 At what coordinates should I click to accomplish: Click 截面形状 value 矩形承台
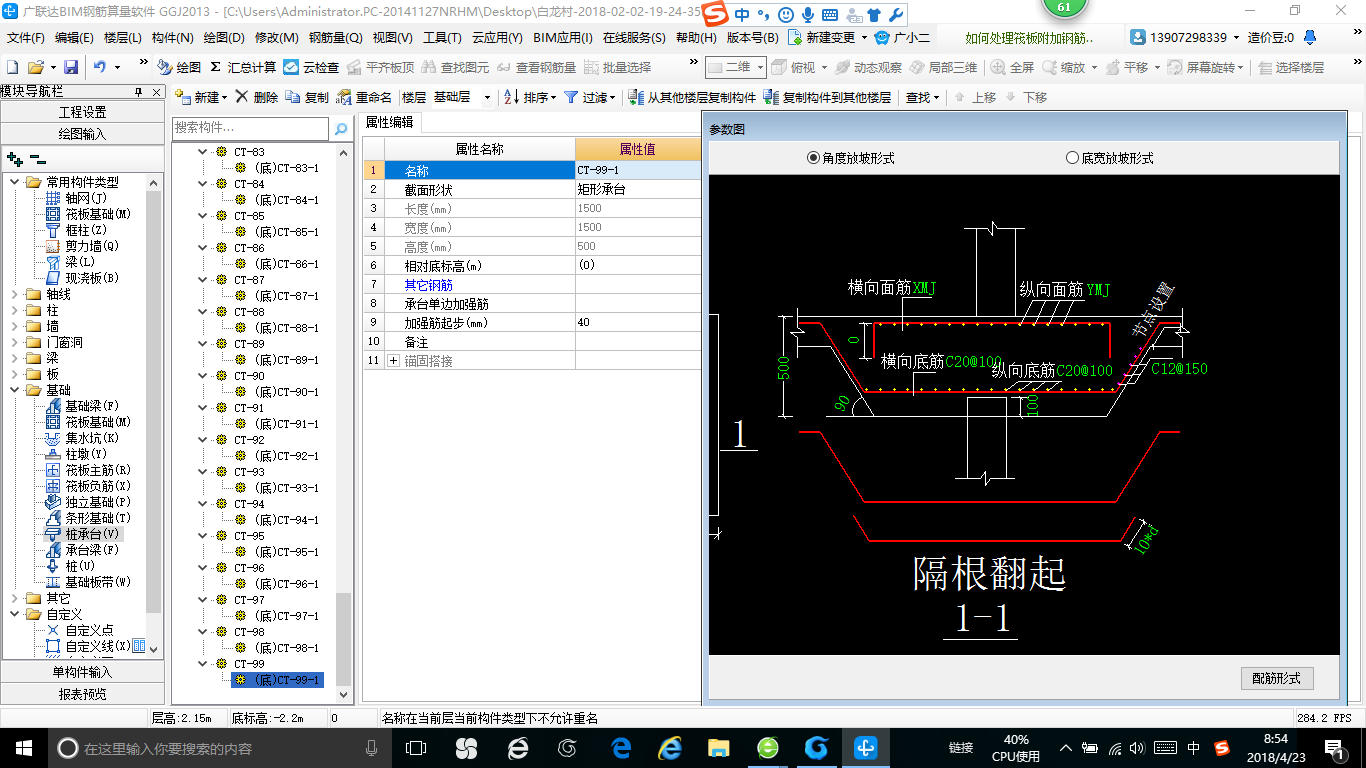(638, 189)
